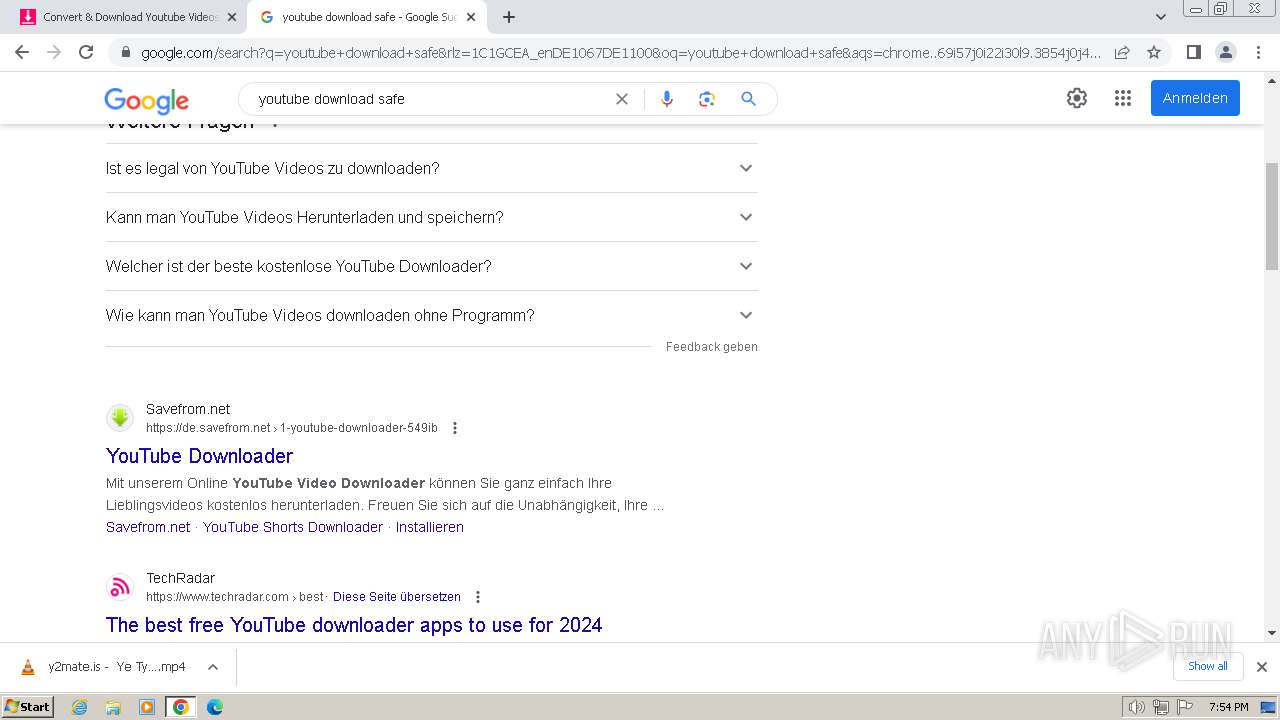The height and width of the screenshot is (720, 1280).
Task: Bookmark this page with star icon
Action: pos(1154,52)
